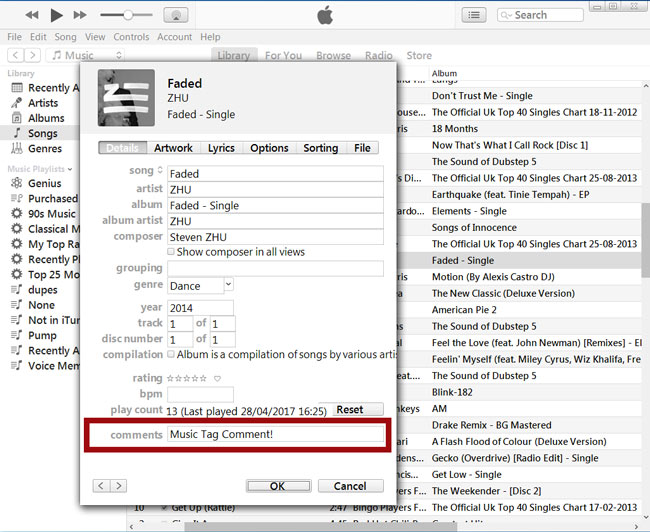The height and width of the screenshot is (532, 650).
Task: Open the Not in iTunes playlist icon
Action: pyautogui.click(x=17, y=320)
